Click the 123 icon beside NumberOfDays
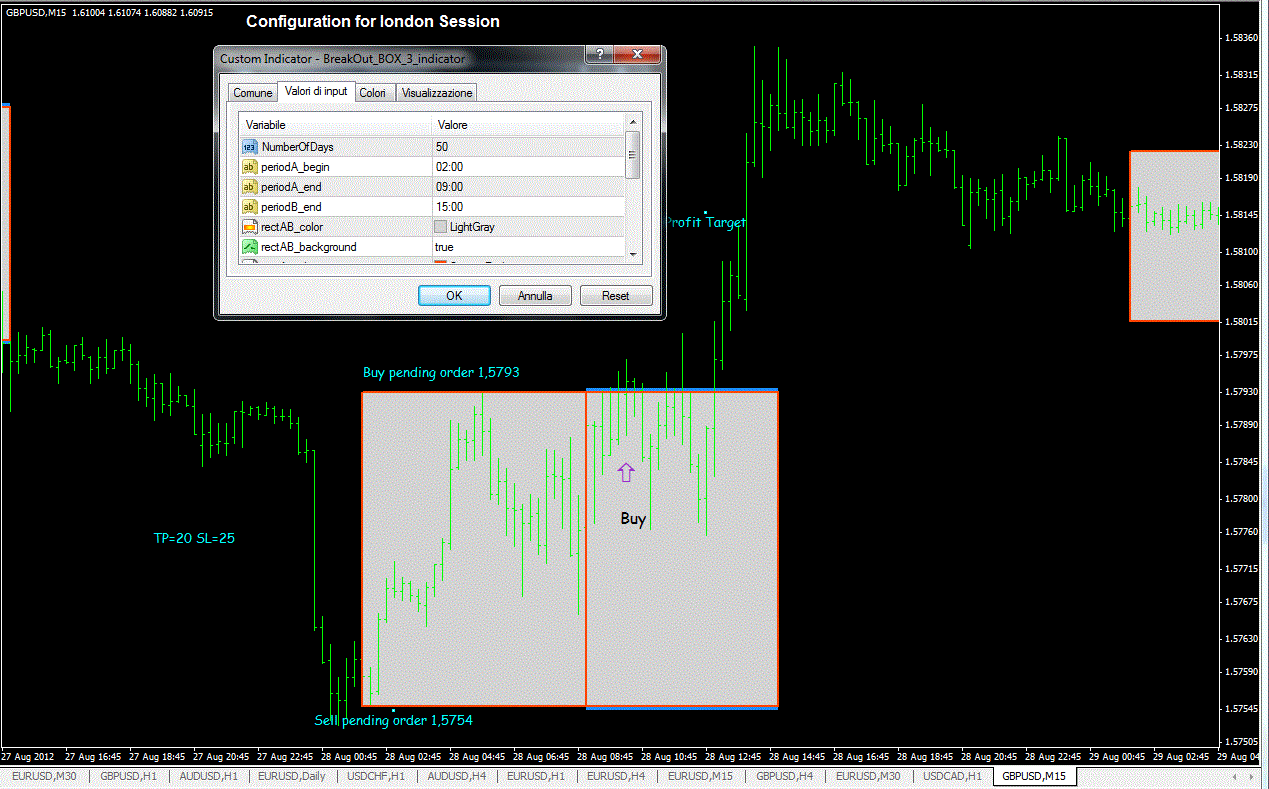Screen dimensions: 1269x789 pos(250,146)
